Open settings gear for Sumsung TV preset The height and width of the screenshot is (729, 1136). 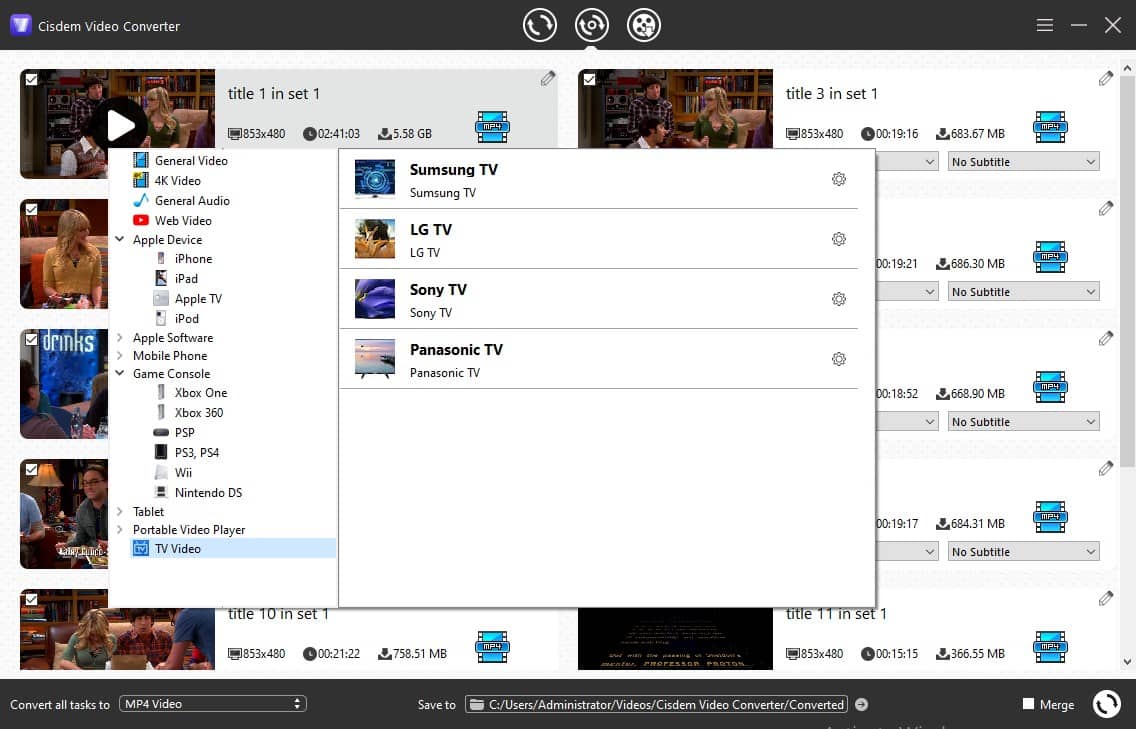tap(839, 179)
